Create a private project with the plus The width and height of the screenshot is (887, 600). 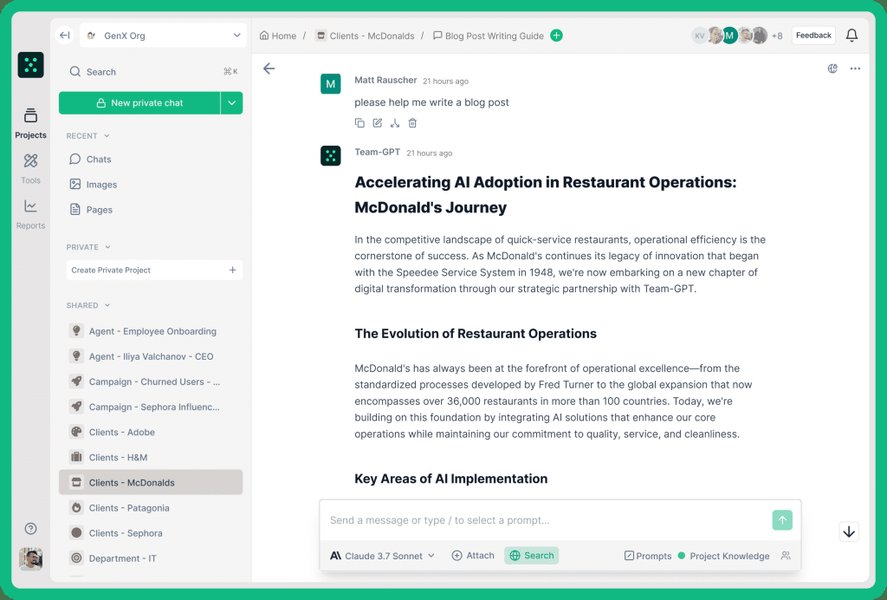point(232,270)
